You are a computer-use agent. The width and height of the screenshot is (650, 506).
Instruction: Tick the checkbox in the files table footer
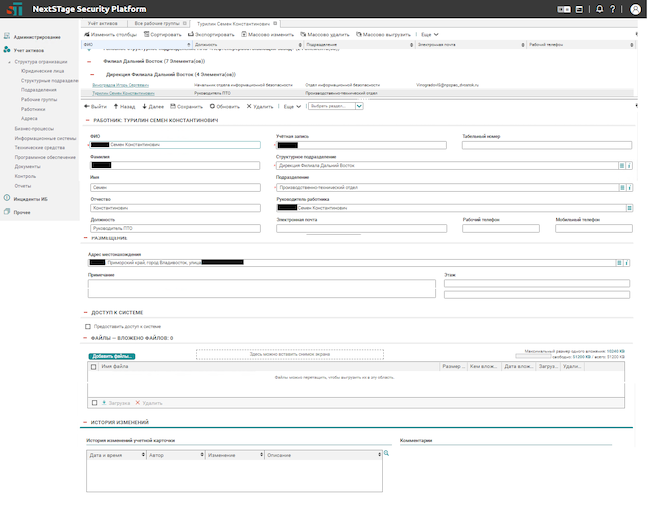(94, 402)
